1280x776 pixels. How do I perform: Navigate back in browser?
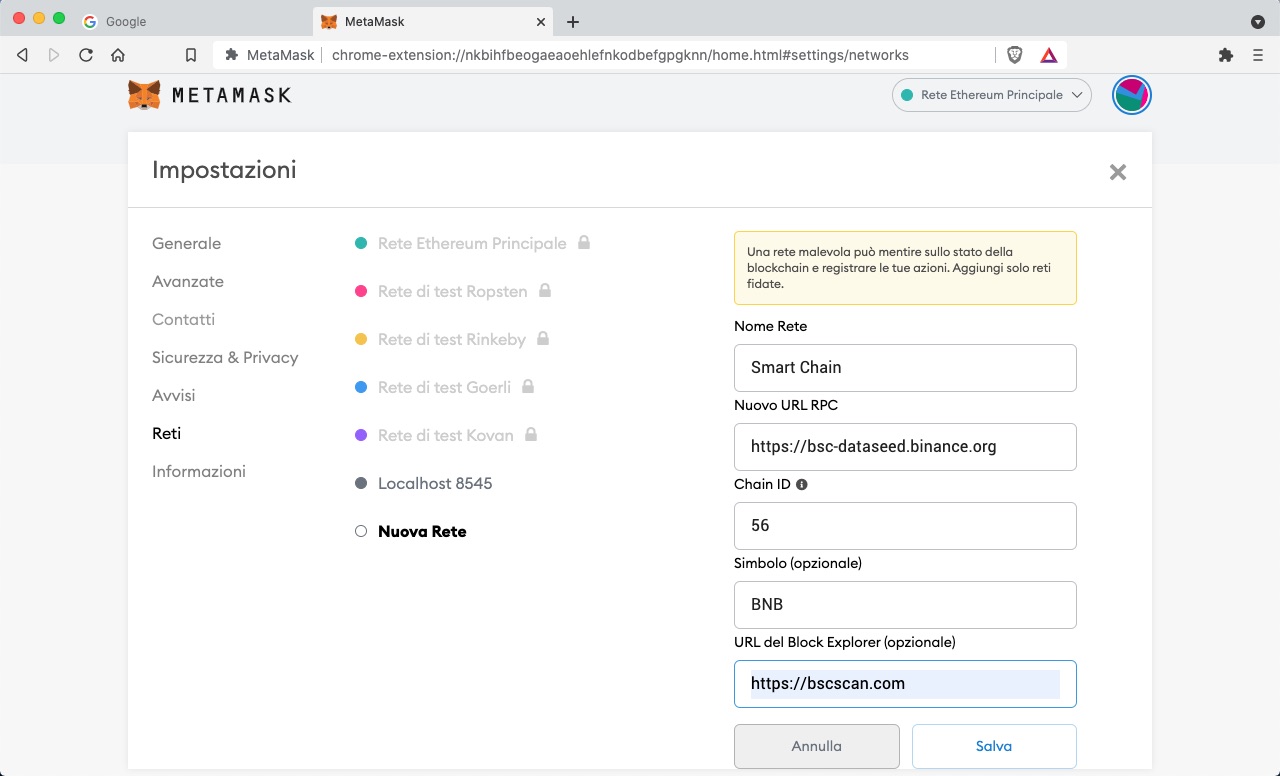[22, 55]
